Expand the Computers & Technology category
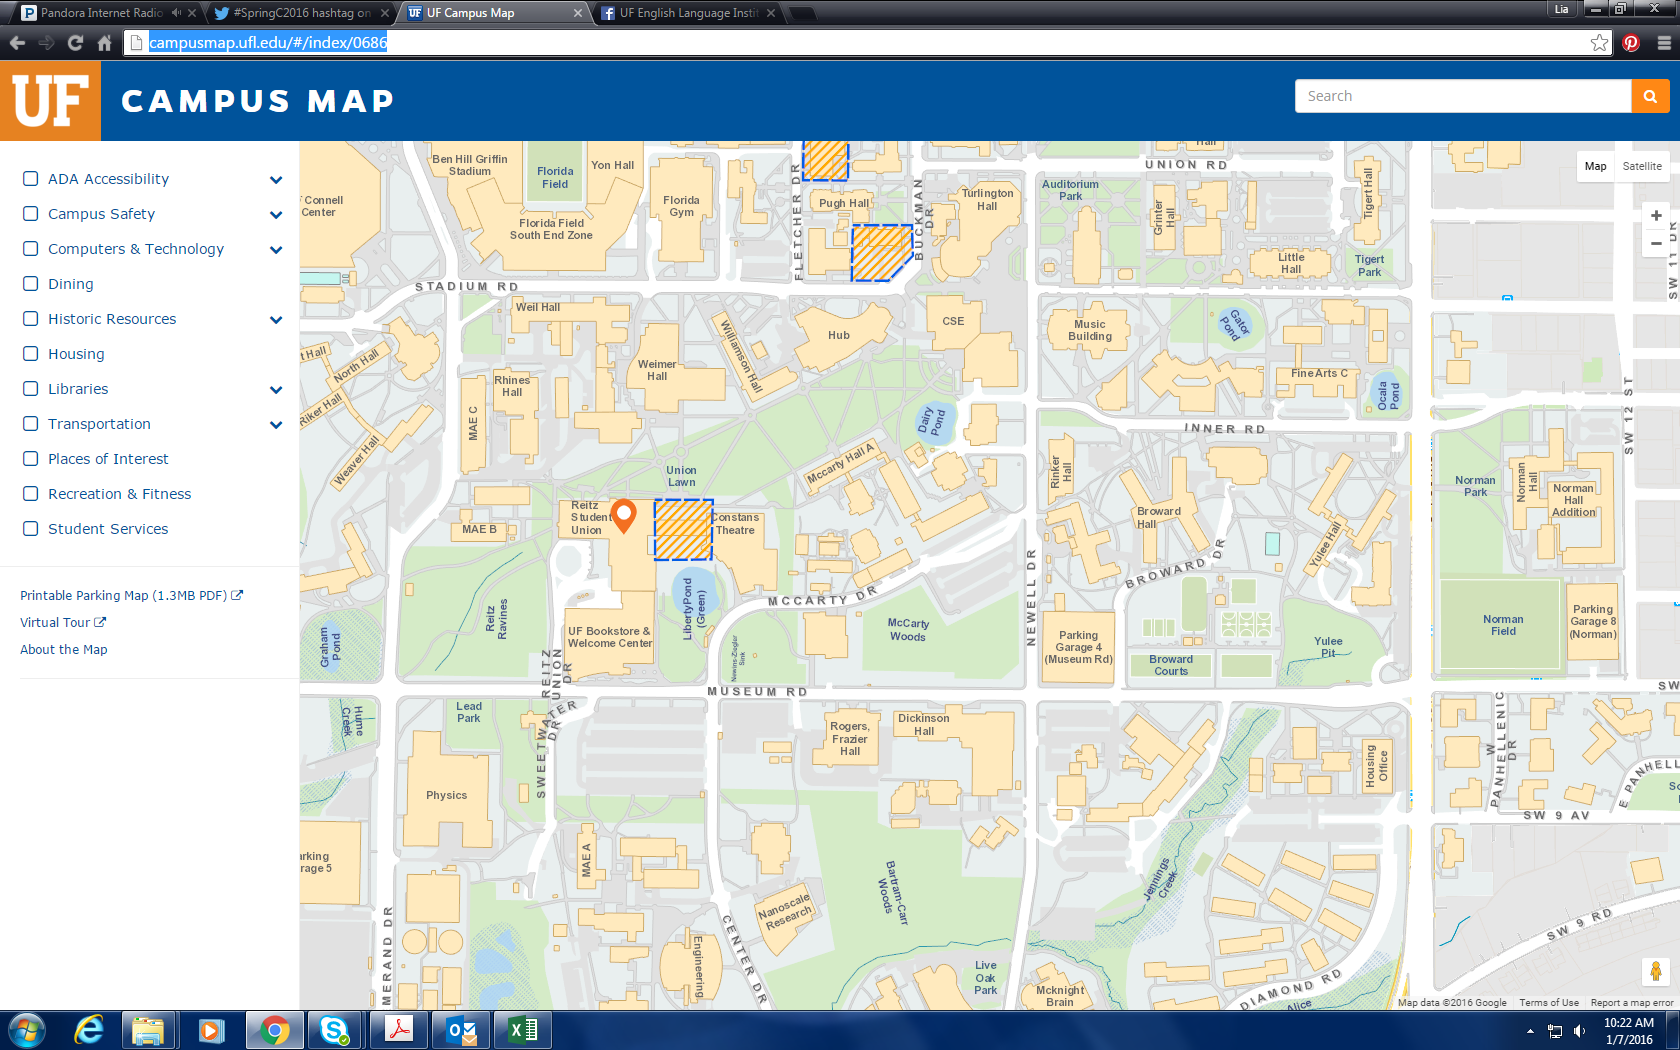Screen dimensions: 1680x1050 point(276,250)
